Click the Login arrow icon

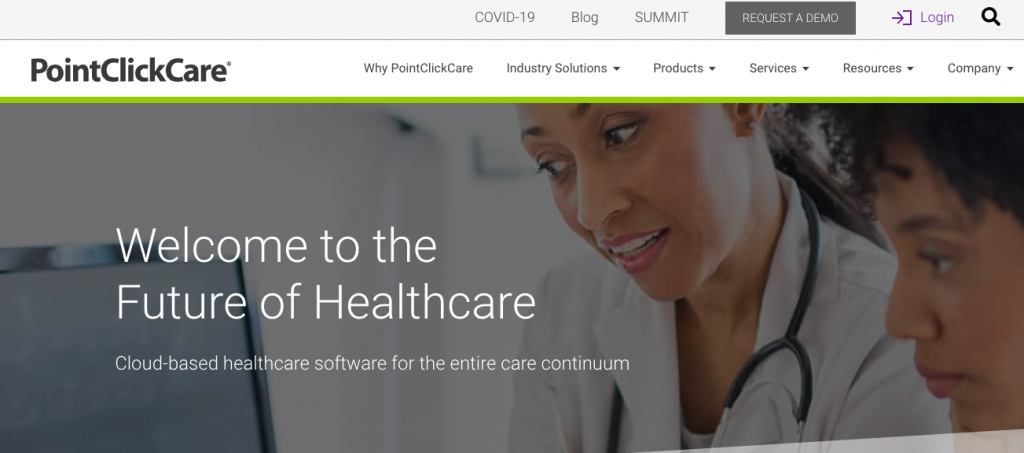902,18
